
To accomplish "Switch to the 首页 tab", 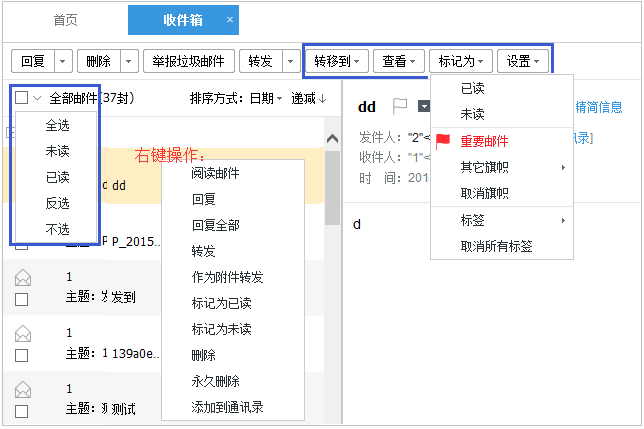I will click(66, 20).
